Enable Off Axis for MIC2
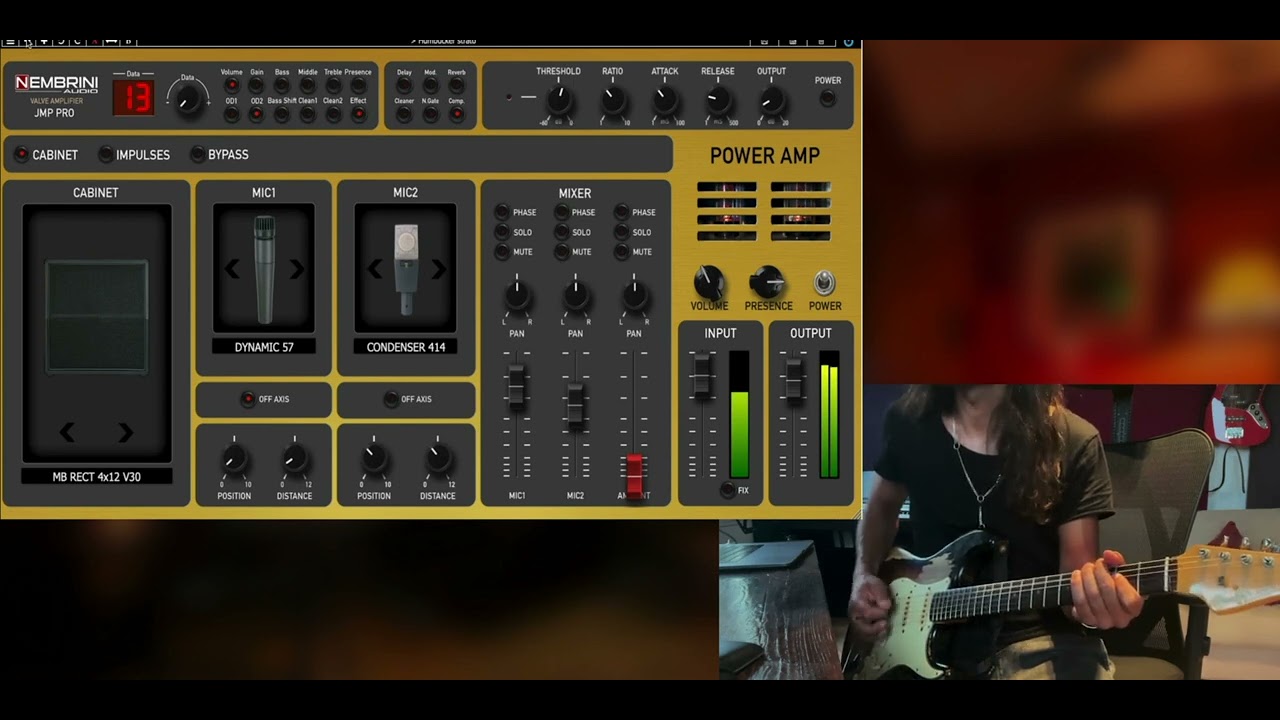The image size is (1280, 720). coord(391,399)
